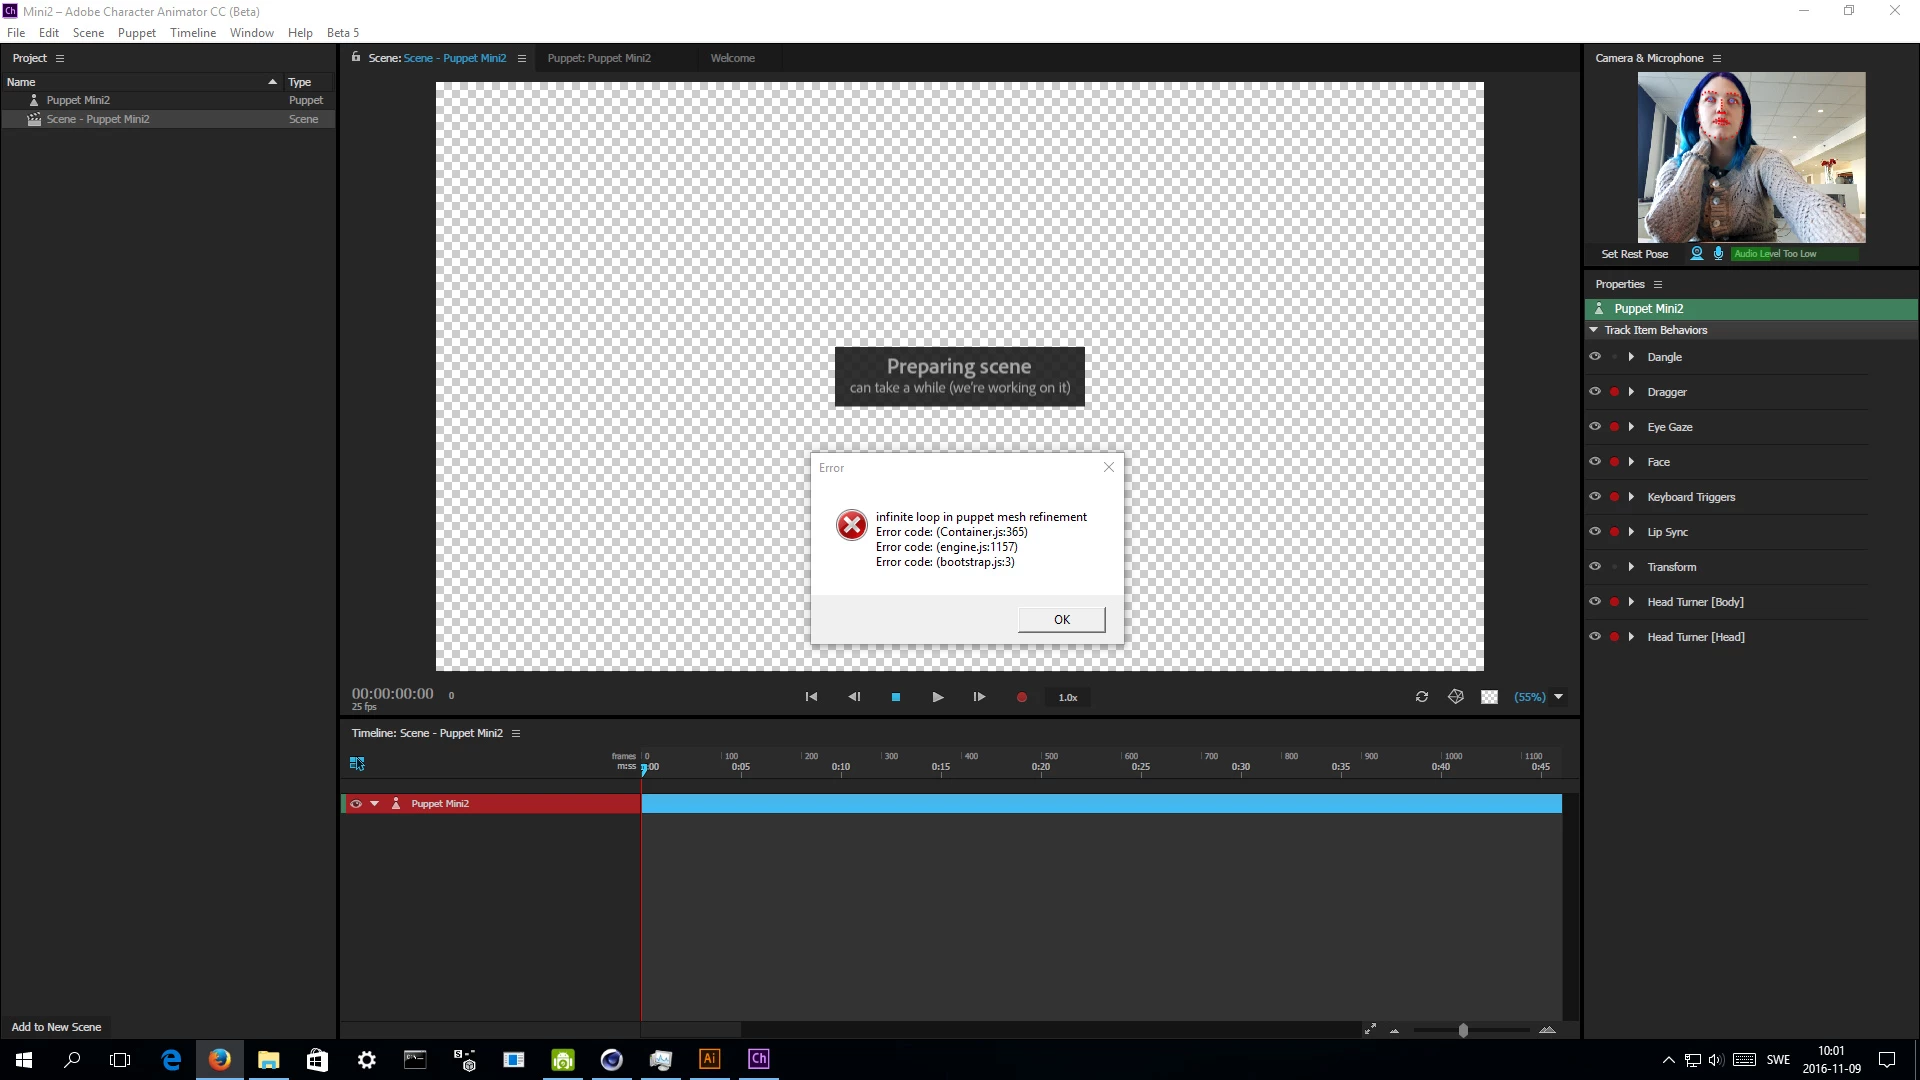The image size is (1920, 1080).
Task: Open the Timeline menu
Action: (193, 33)
